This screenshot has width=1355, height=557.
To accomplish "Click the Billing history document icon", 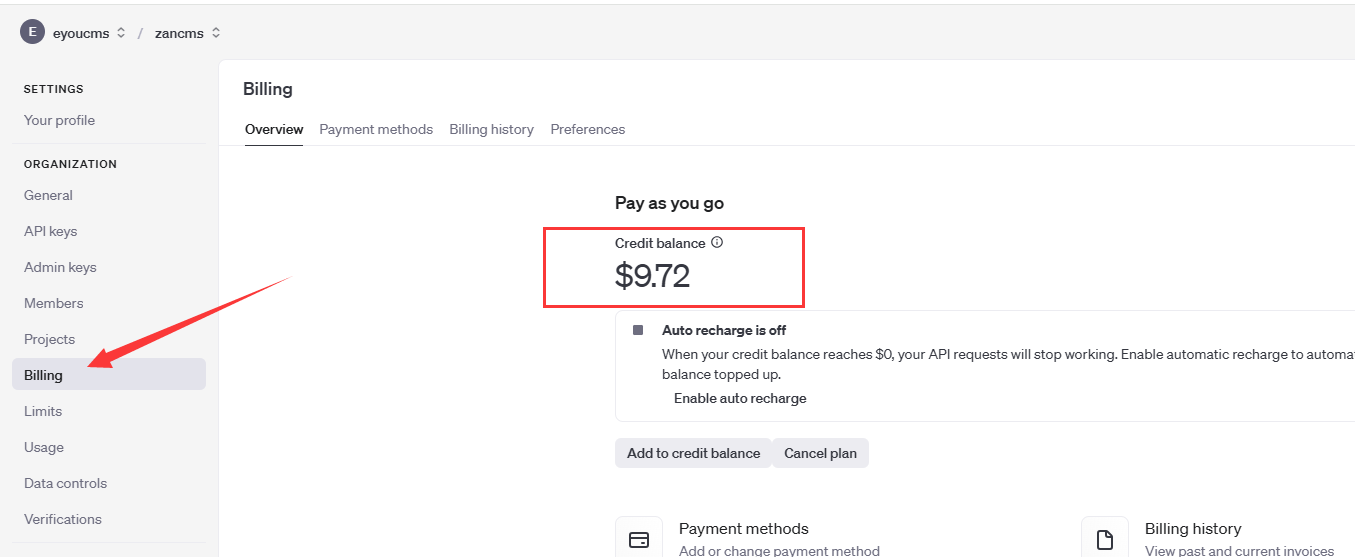I will 1105,540.
